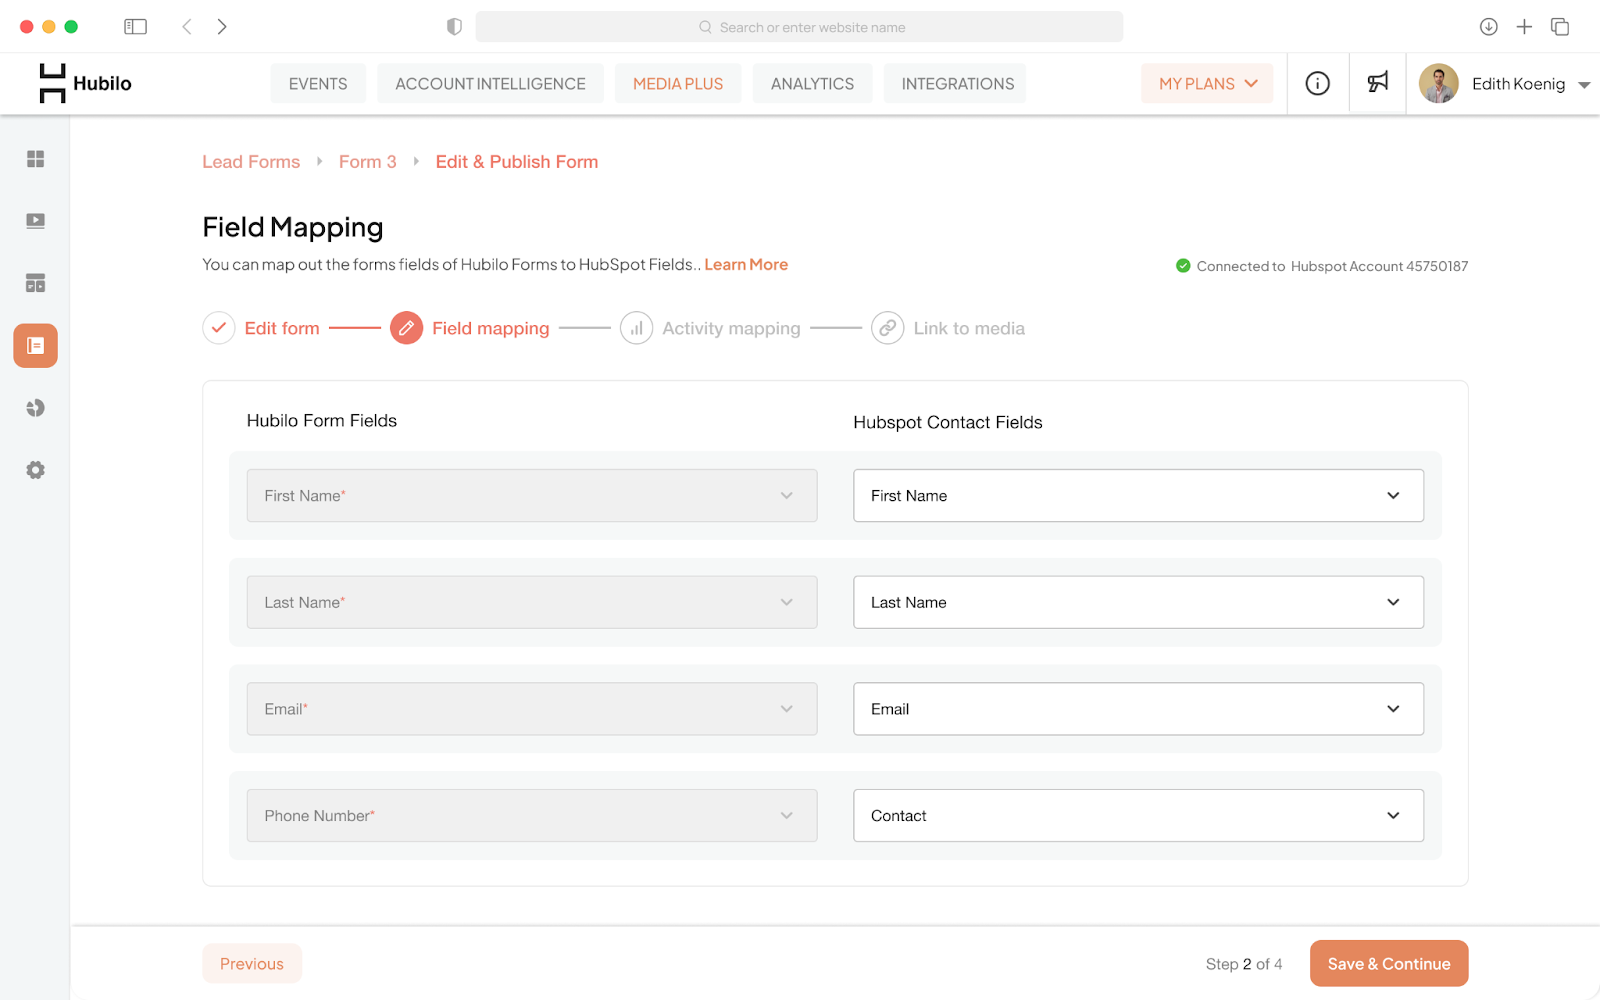
Task: Select the highlighted lead forms sidebar icon
Action: pyautogui.click(x=35, y=346)
